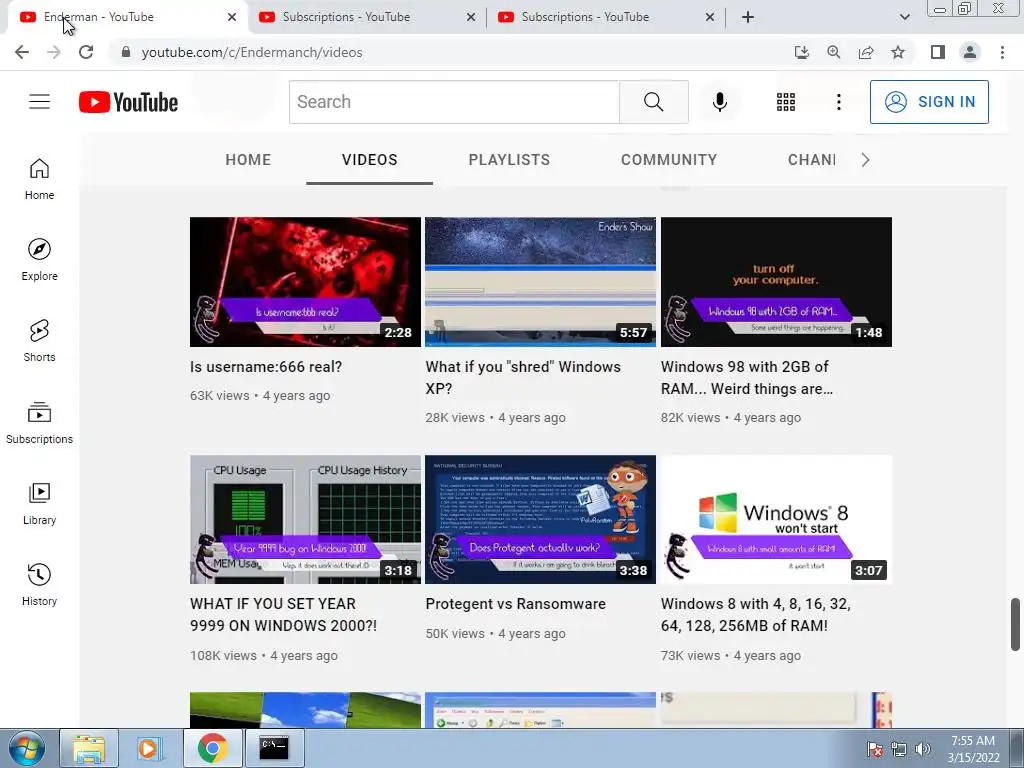Open Windows Explorer from taskbar
This screenshot has width=1024, height=768.
89,748
